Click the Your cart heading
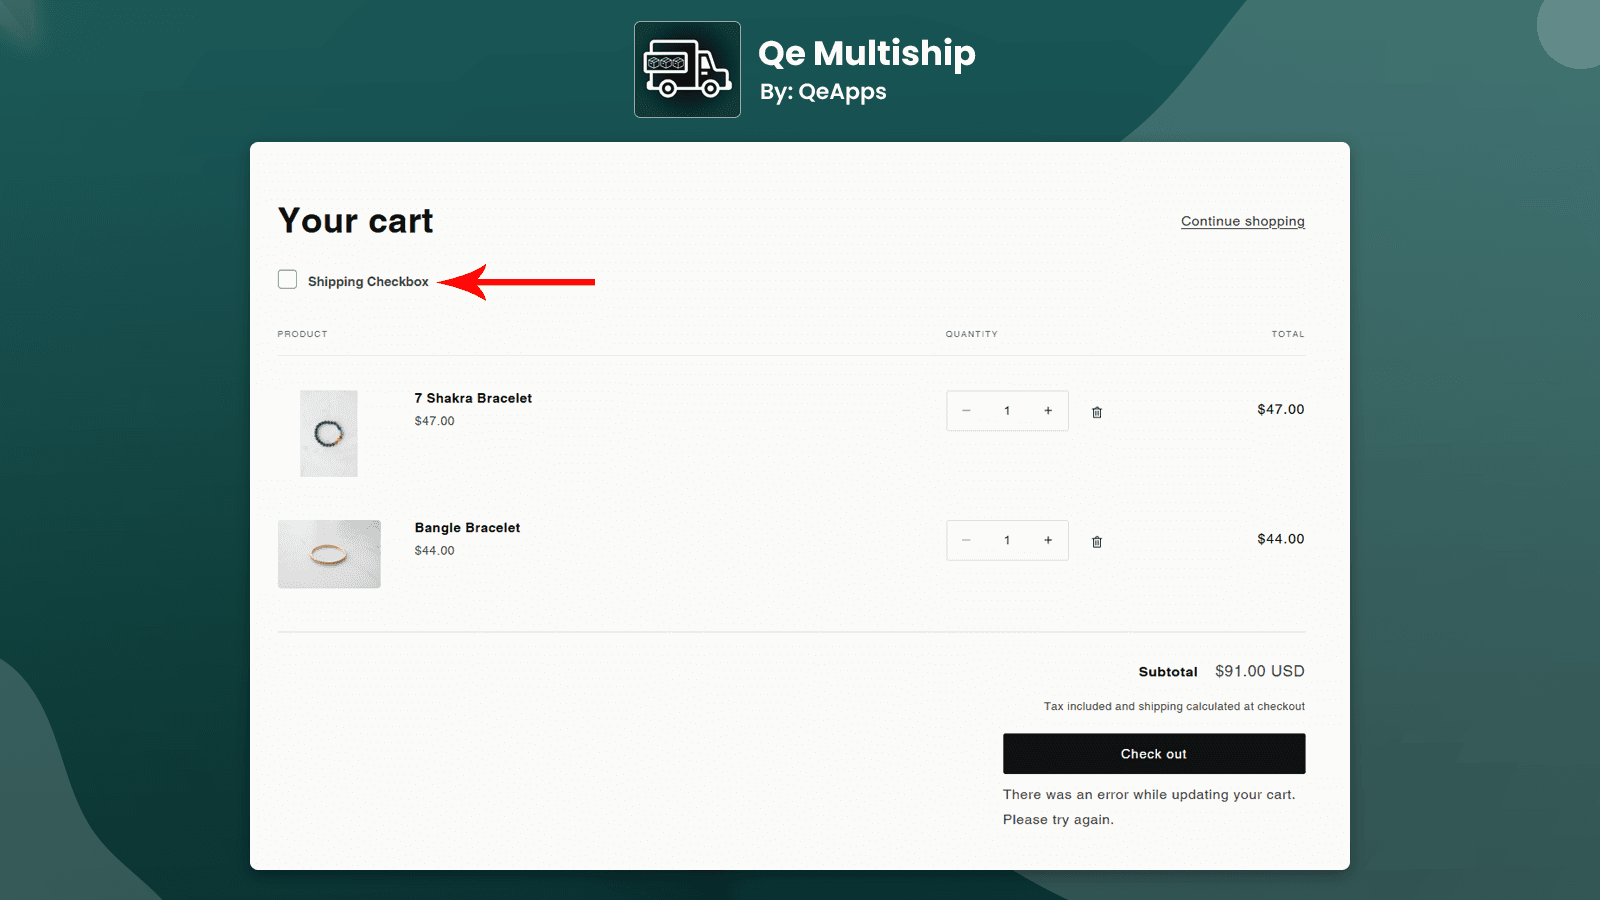The height and width of the screenshot is (900, 1600). point(355,221)
